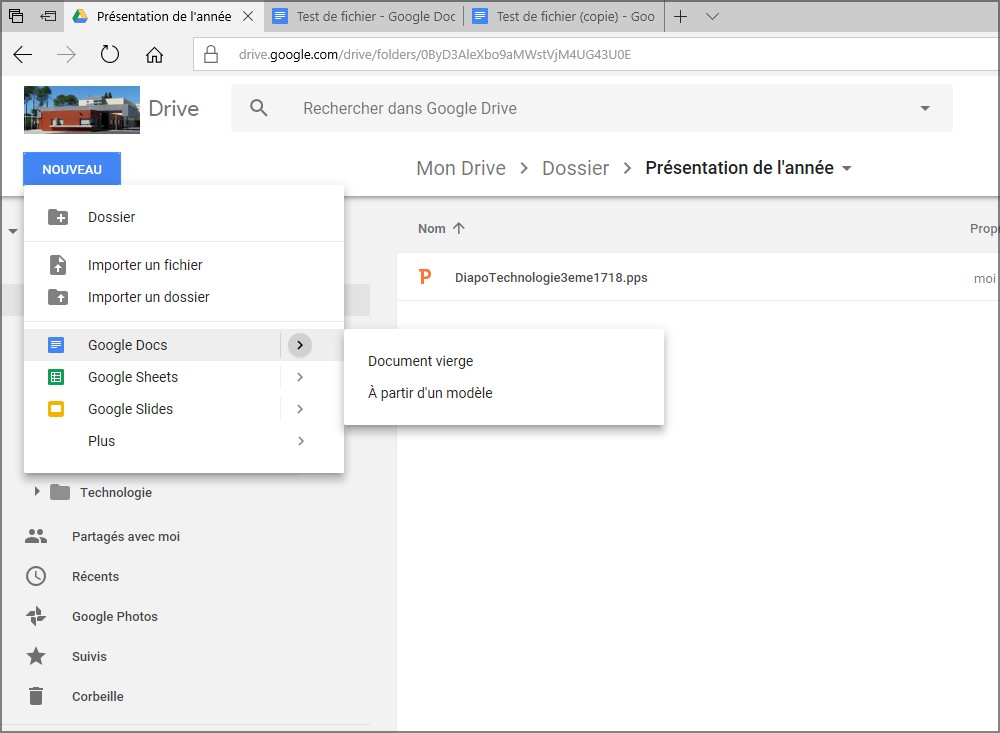This screenshot has height=733, width=1000.
Task: Sort by Nom column header
Action: pyautogui.click(x=432, y=228)
